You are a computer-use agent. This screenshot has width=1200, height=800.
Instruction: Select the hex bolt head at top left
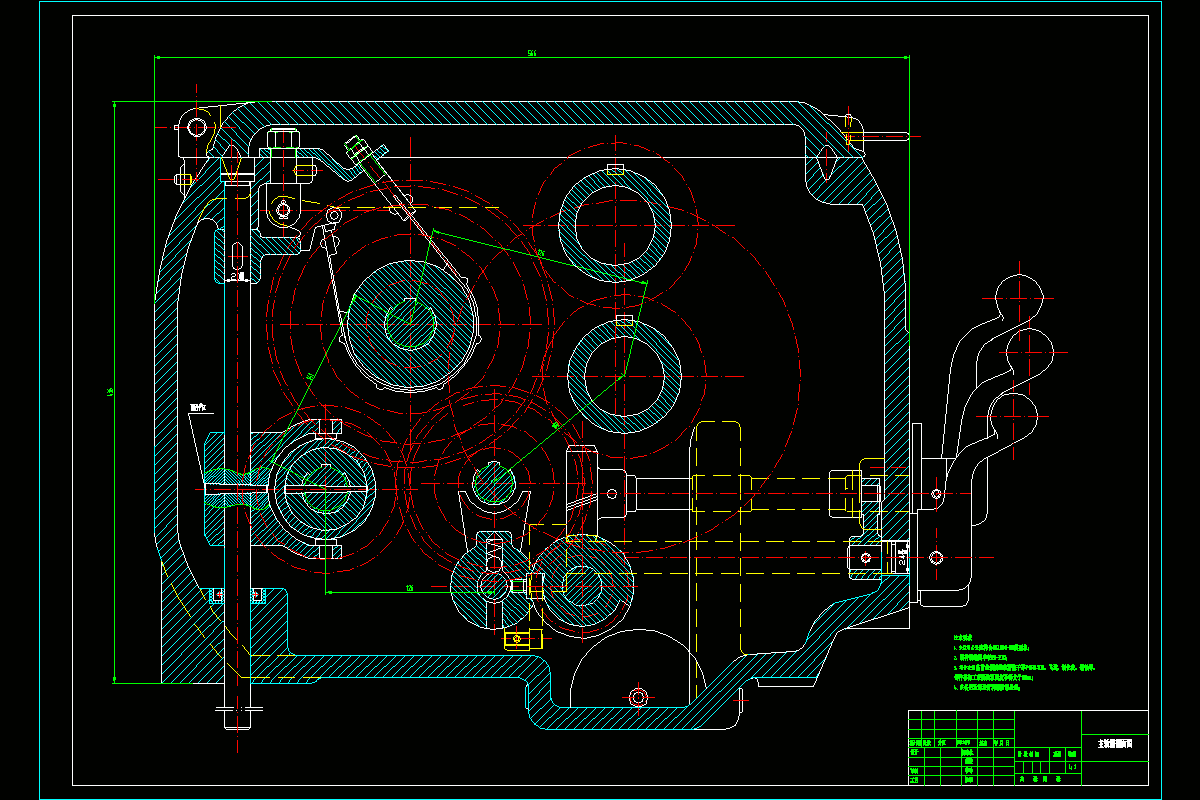284,138
